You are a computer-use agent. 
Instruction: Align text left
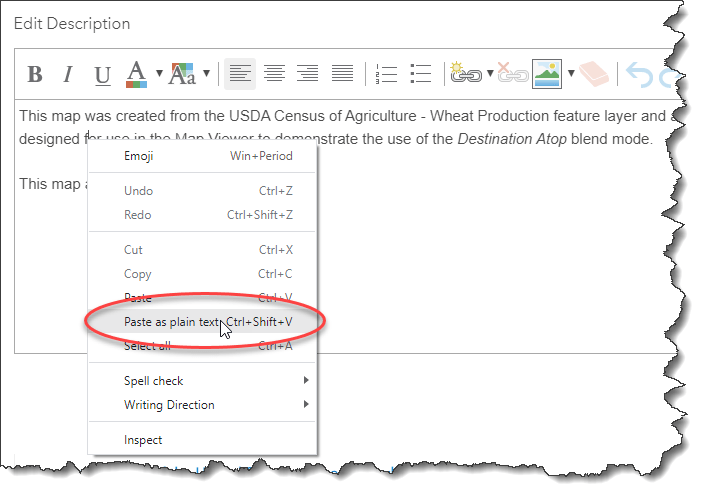pyautogui.click(x=239, y=74)
